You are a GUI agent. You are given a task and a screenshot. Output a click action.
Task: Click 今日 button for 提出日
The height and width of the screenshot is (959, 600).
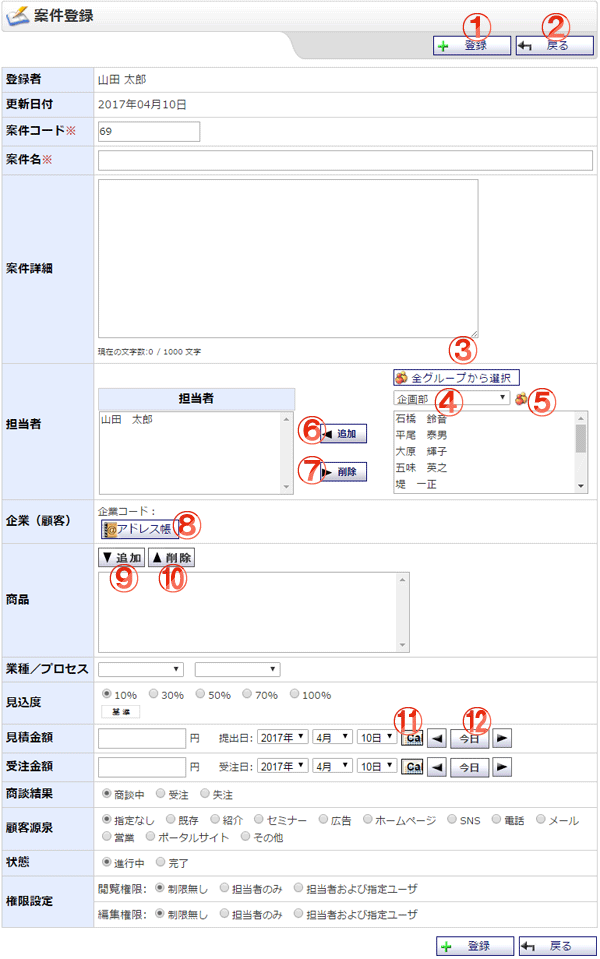click(469, 738)
